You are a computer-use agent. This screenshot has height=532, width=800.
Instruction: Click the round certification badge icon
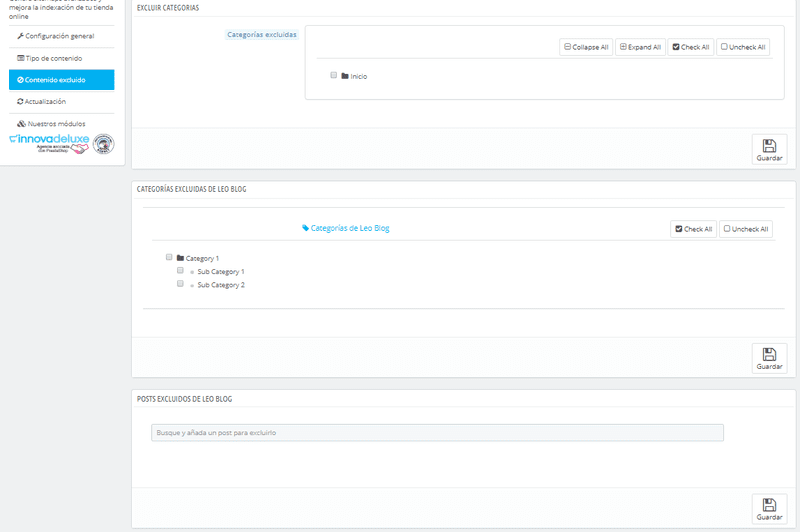pyautogui.click(x=104, y=144)
